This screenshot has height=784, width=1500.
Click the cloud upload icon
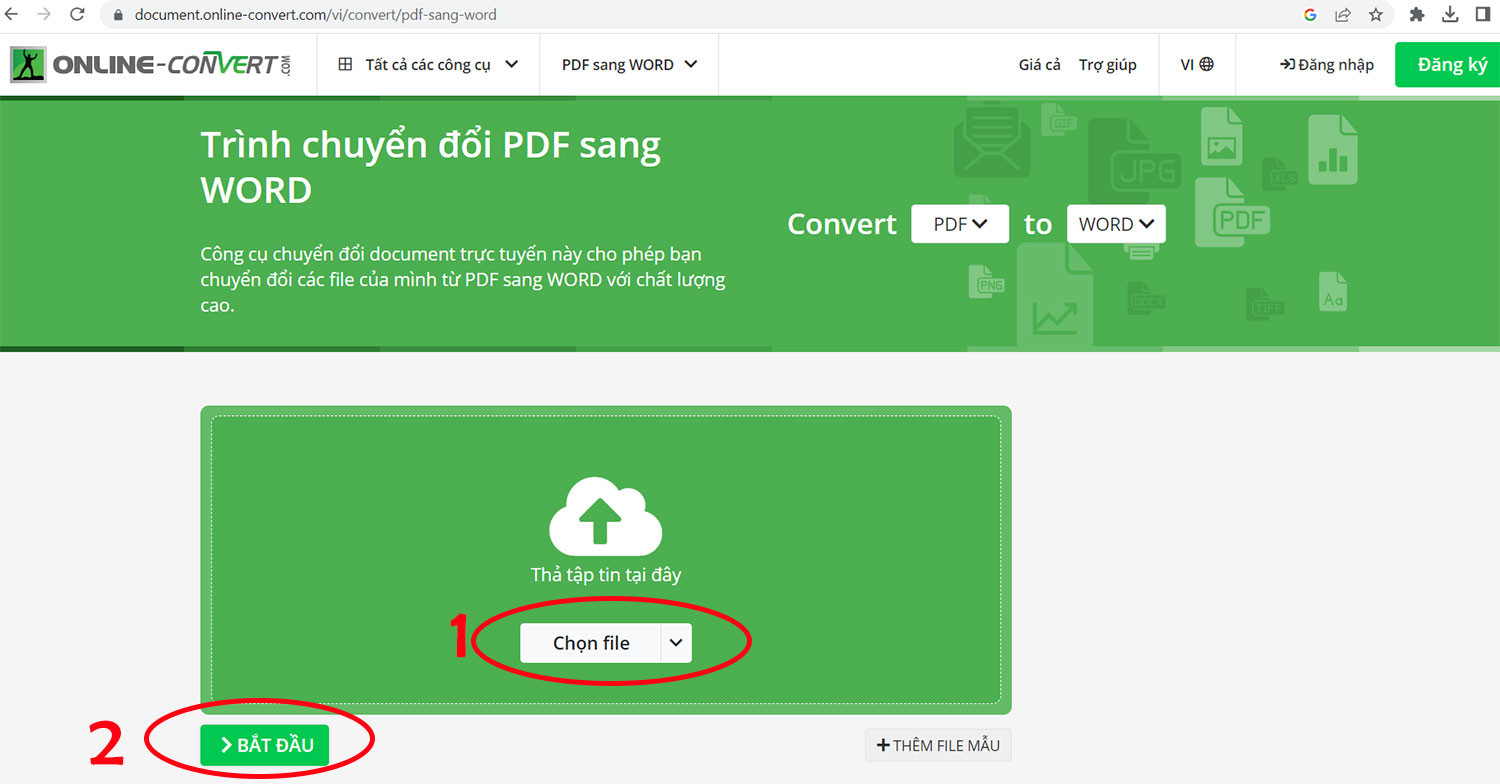click(x=606, y=516)
